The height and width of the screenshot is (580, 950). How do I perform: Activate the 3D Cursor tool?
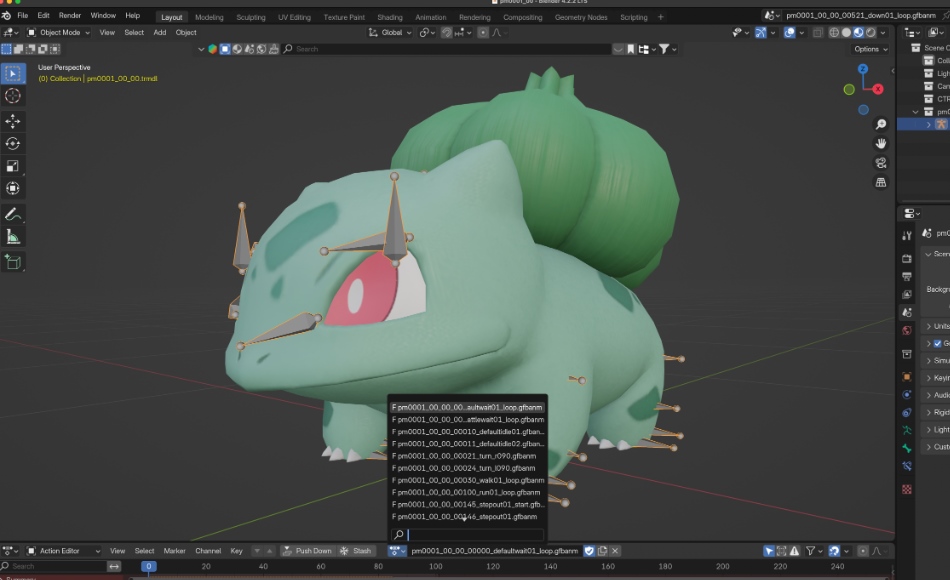13,96
